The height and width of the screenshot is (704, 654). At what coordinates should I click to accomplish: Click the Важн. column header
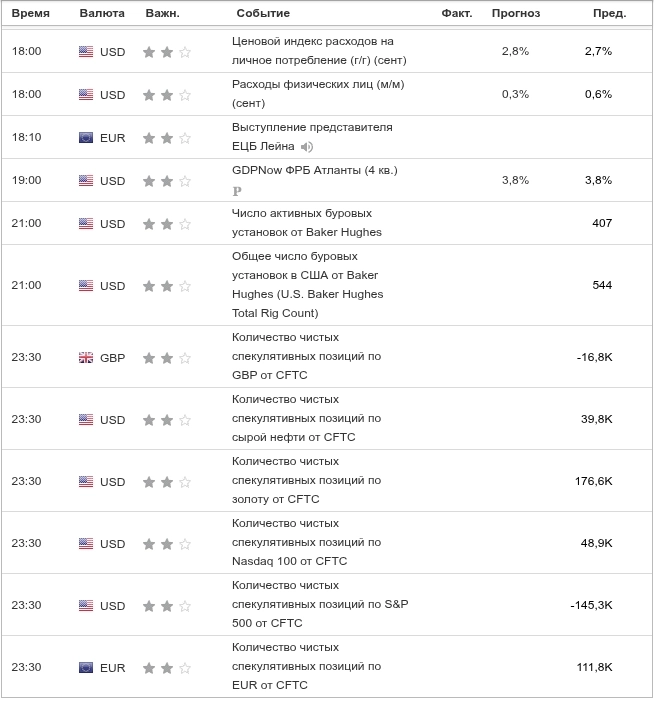(x=162, y=13)
